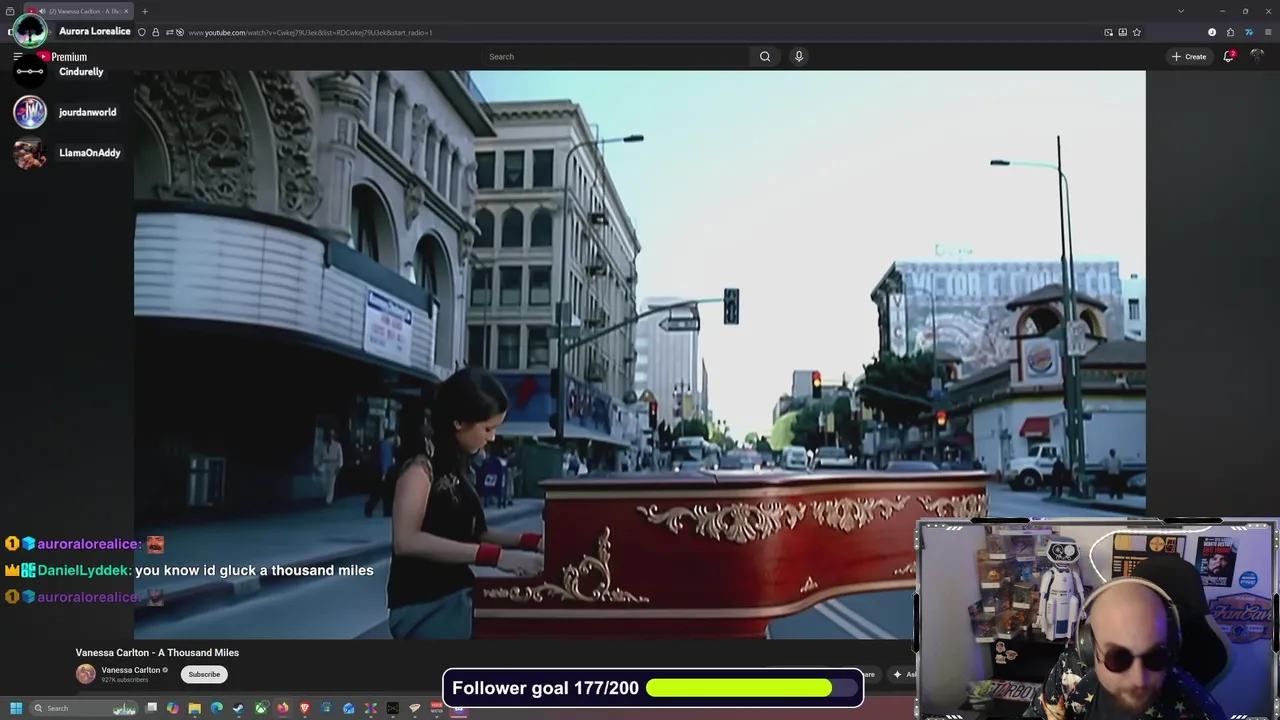1280x720 pixels.
Task: Open the YouTube account avatar menu
Action: click(1259, 57)
